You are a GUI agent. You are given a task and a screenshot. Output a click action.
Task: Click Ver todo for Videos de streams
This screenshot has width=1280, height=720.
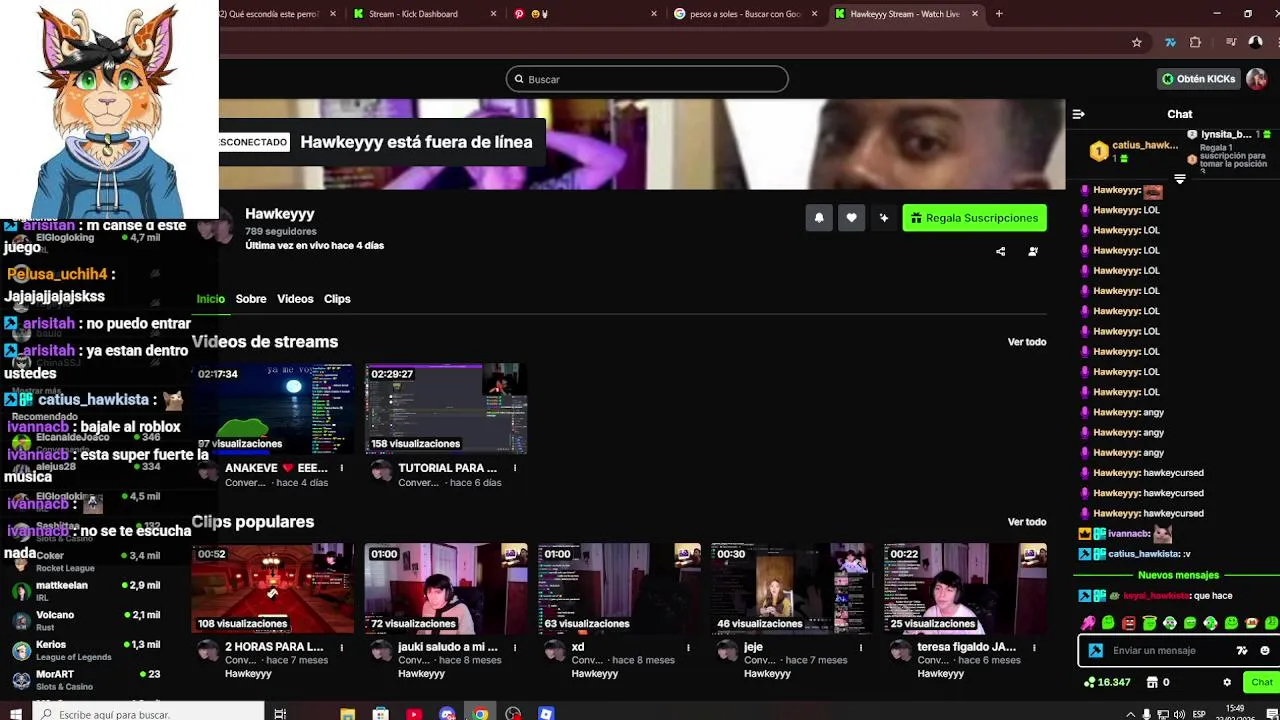point(1027,342)
